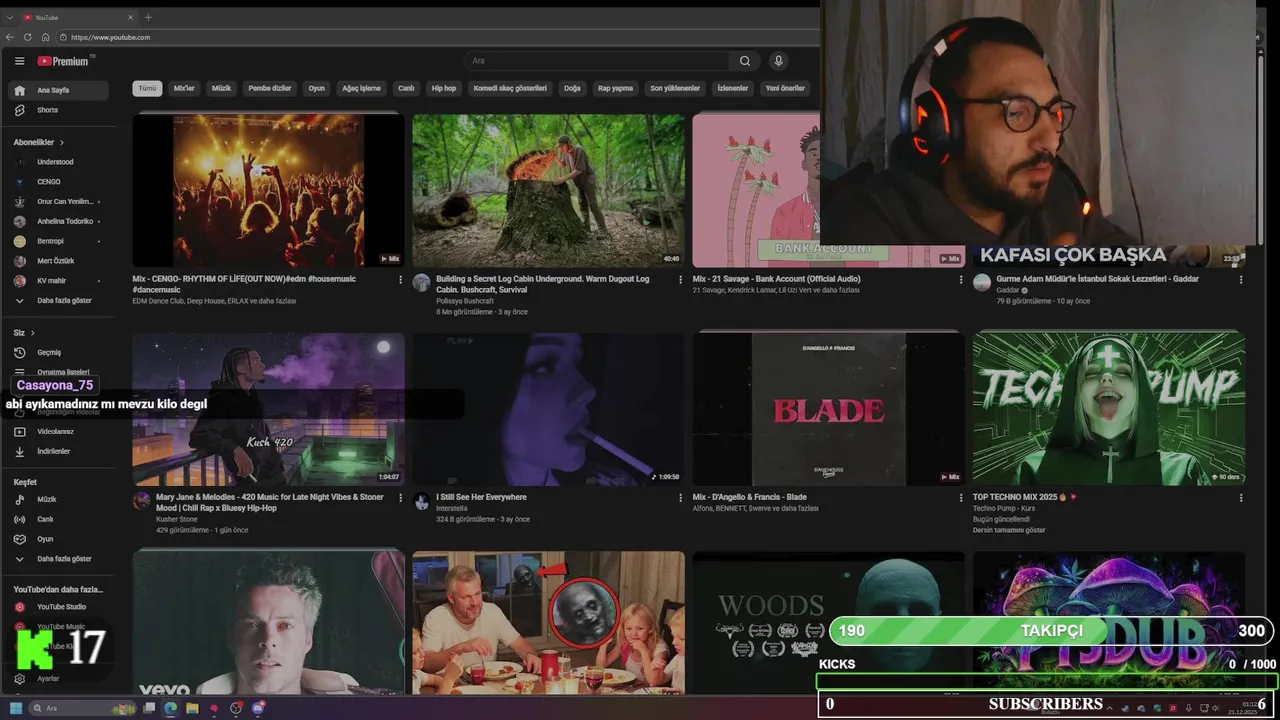The width and height of the screenshot is (1280, 720).
Task: Open options for TOP TECHNO MIX 2025
Action: [1241, 498]
